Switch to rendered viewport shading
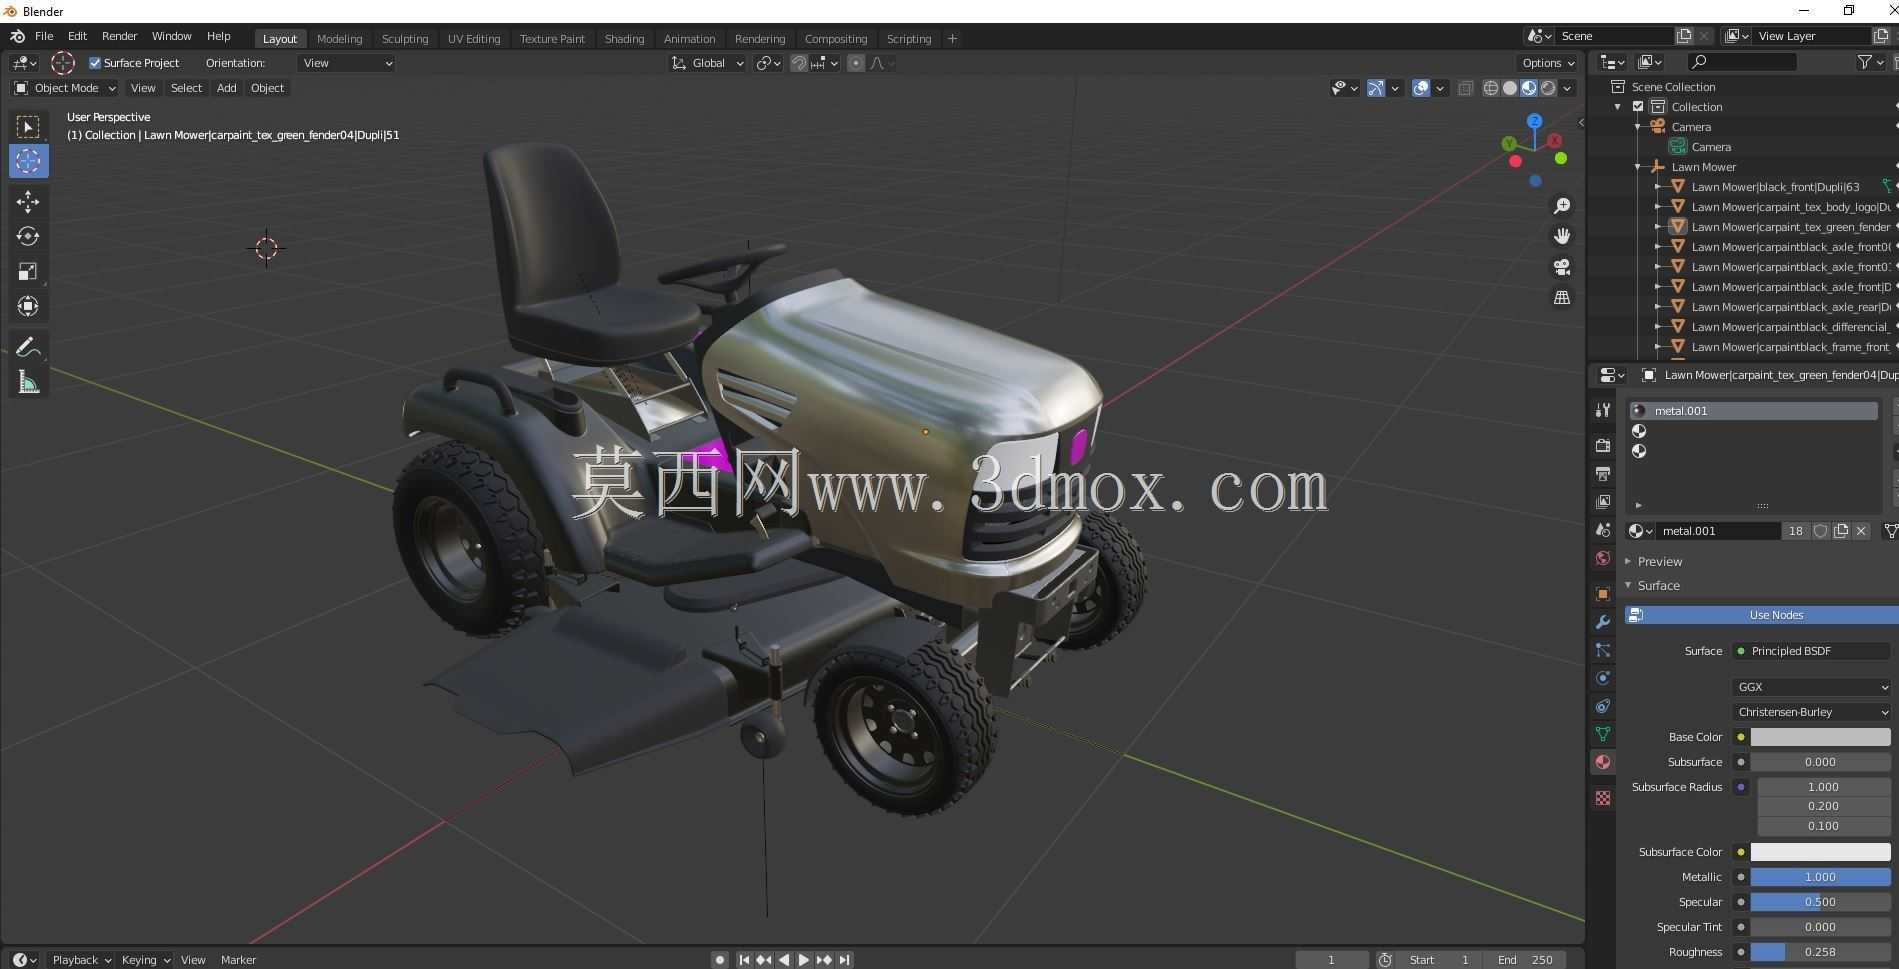Image resolution: width=1899 pixels, height=969 pixels. (1548, 88)
